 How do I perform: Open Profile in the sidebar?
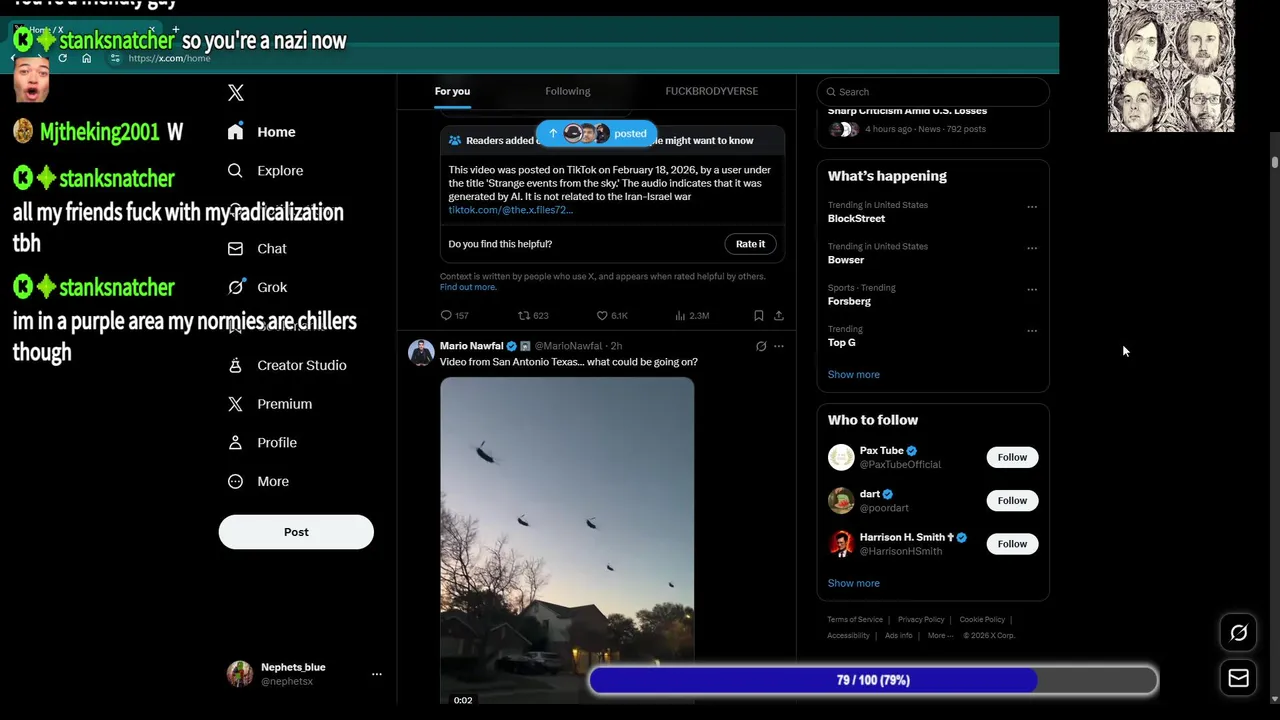(263, 443)
